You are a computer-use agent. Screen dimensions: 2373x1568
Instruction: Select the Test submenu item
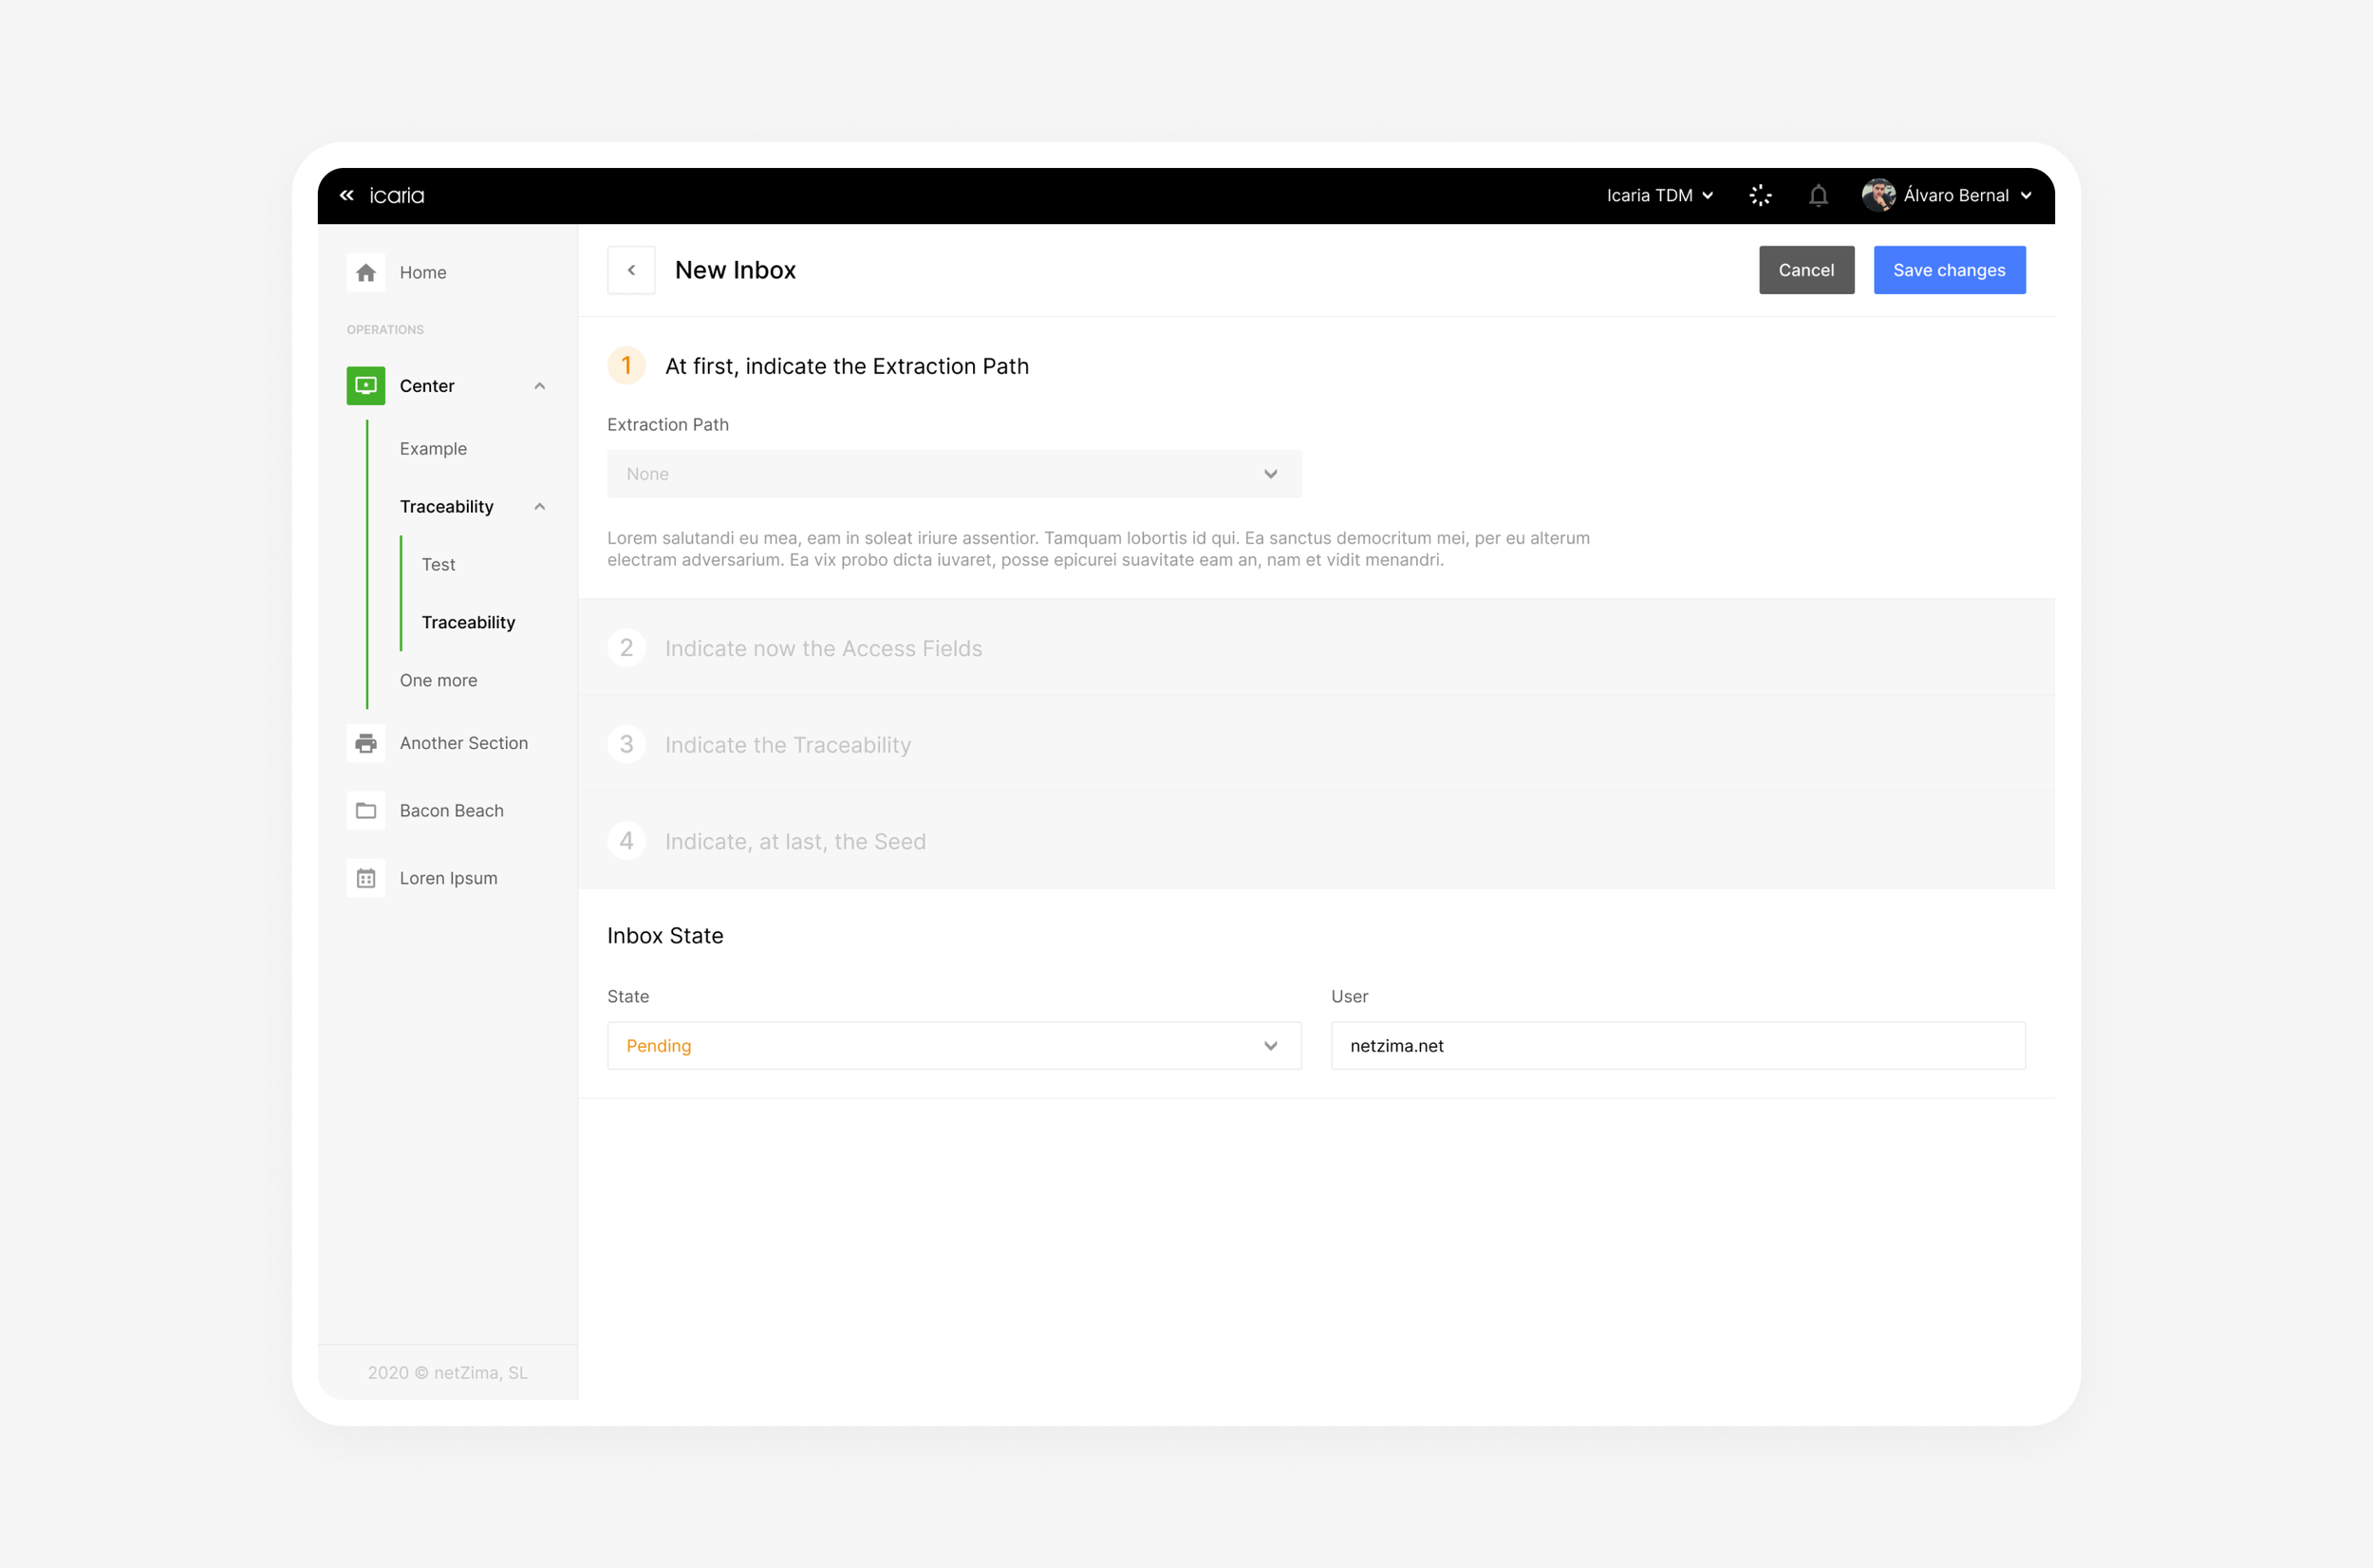(438, 564)
